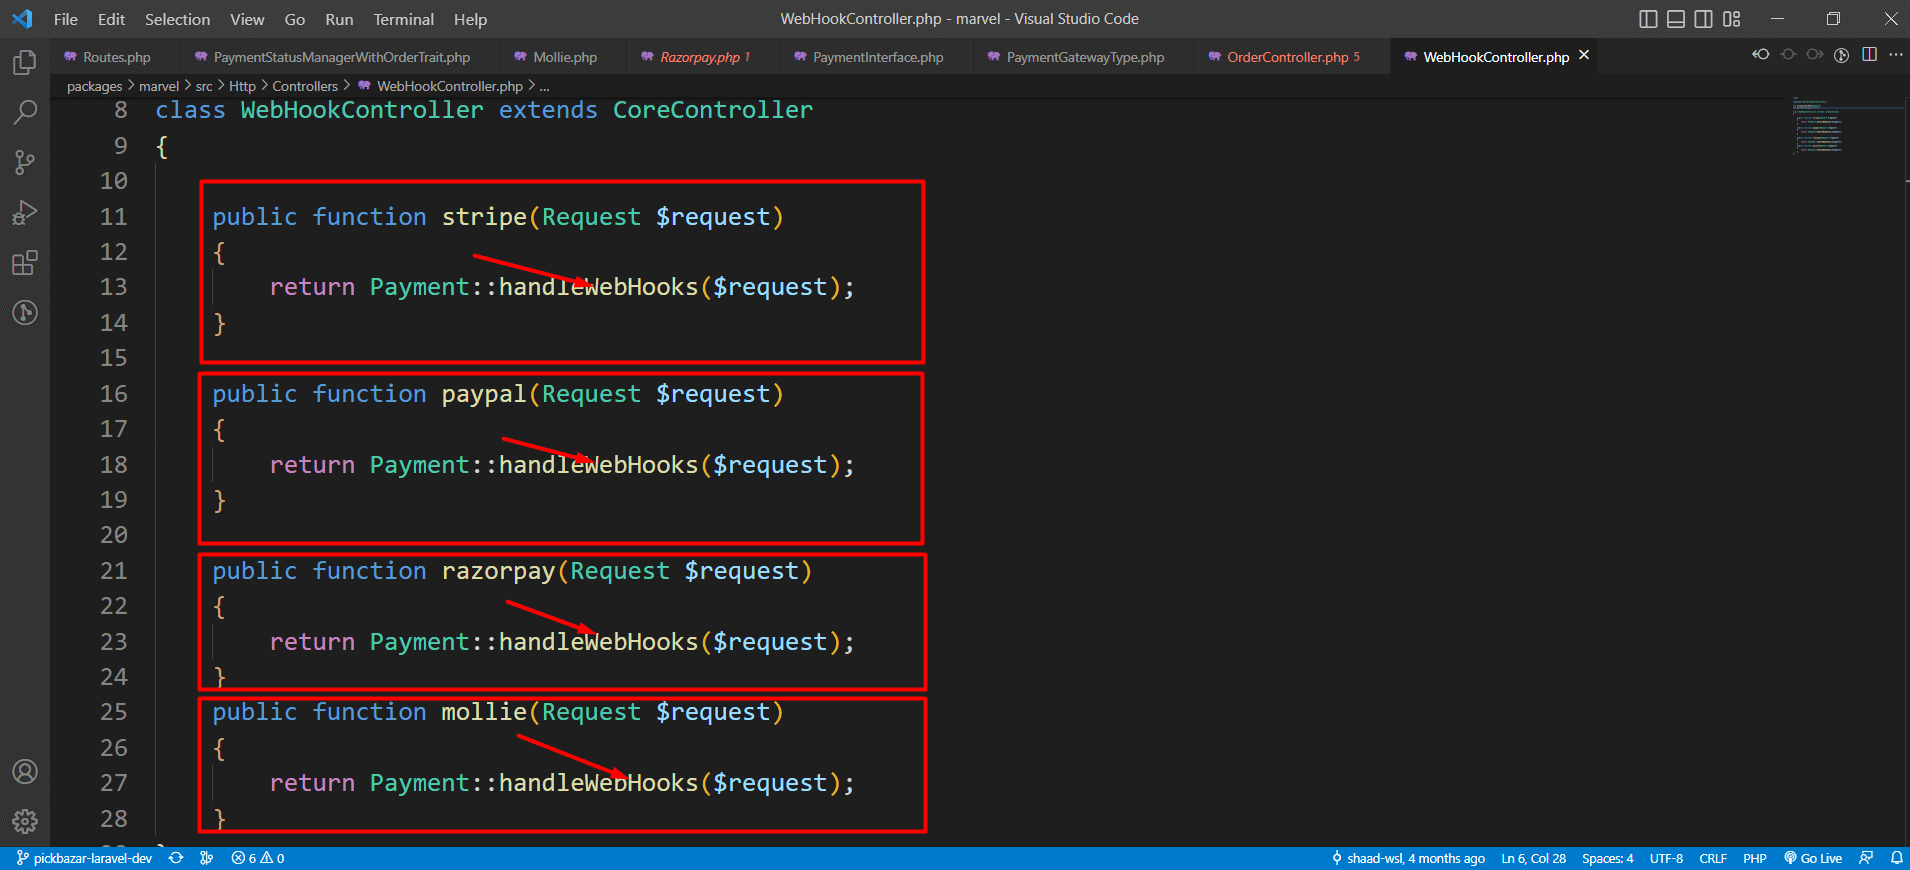Open the Terminal menu
Screen dimensions: 1910x870
point(403,19)
